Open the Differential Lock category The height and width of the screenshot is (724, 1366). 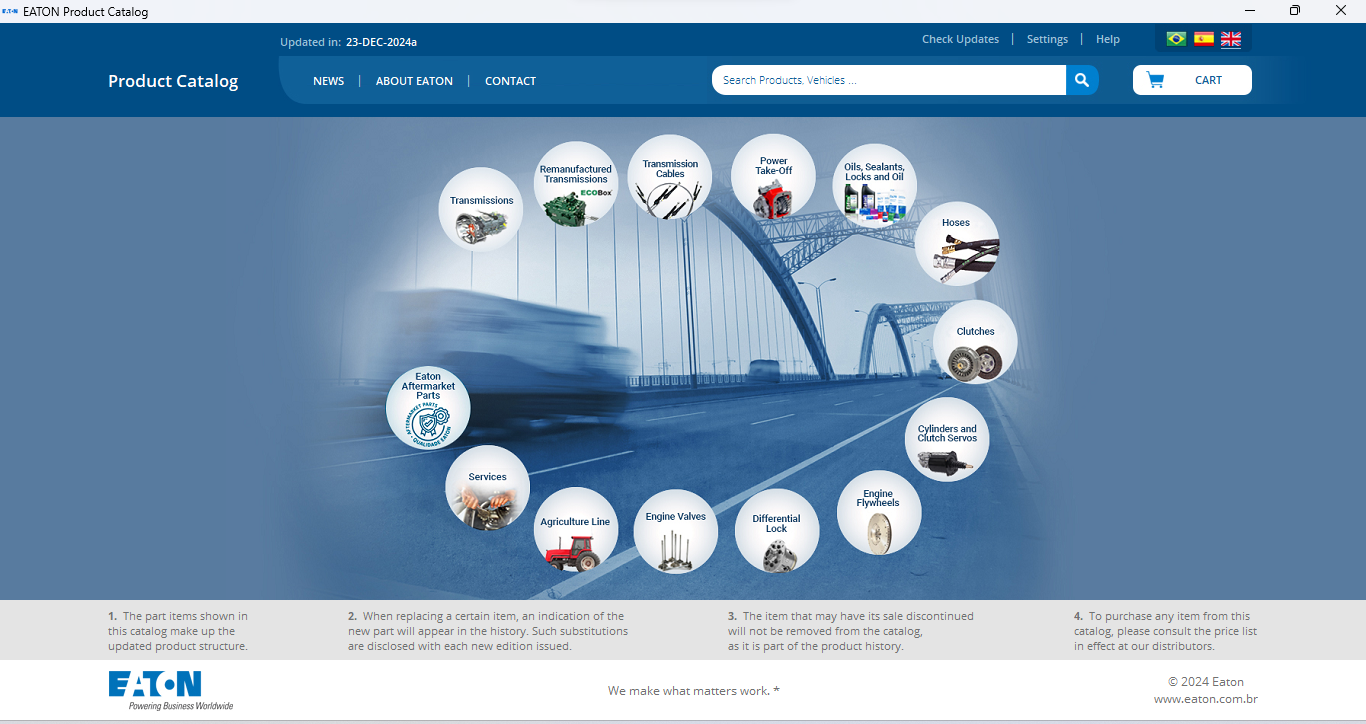point(777,531)
